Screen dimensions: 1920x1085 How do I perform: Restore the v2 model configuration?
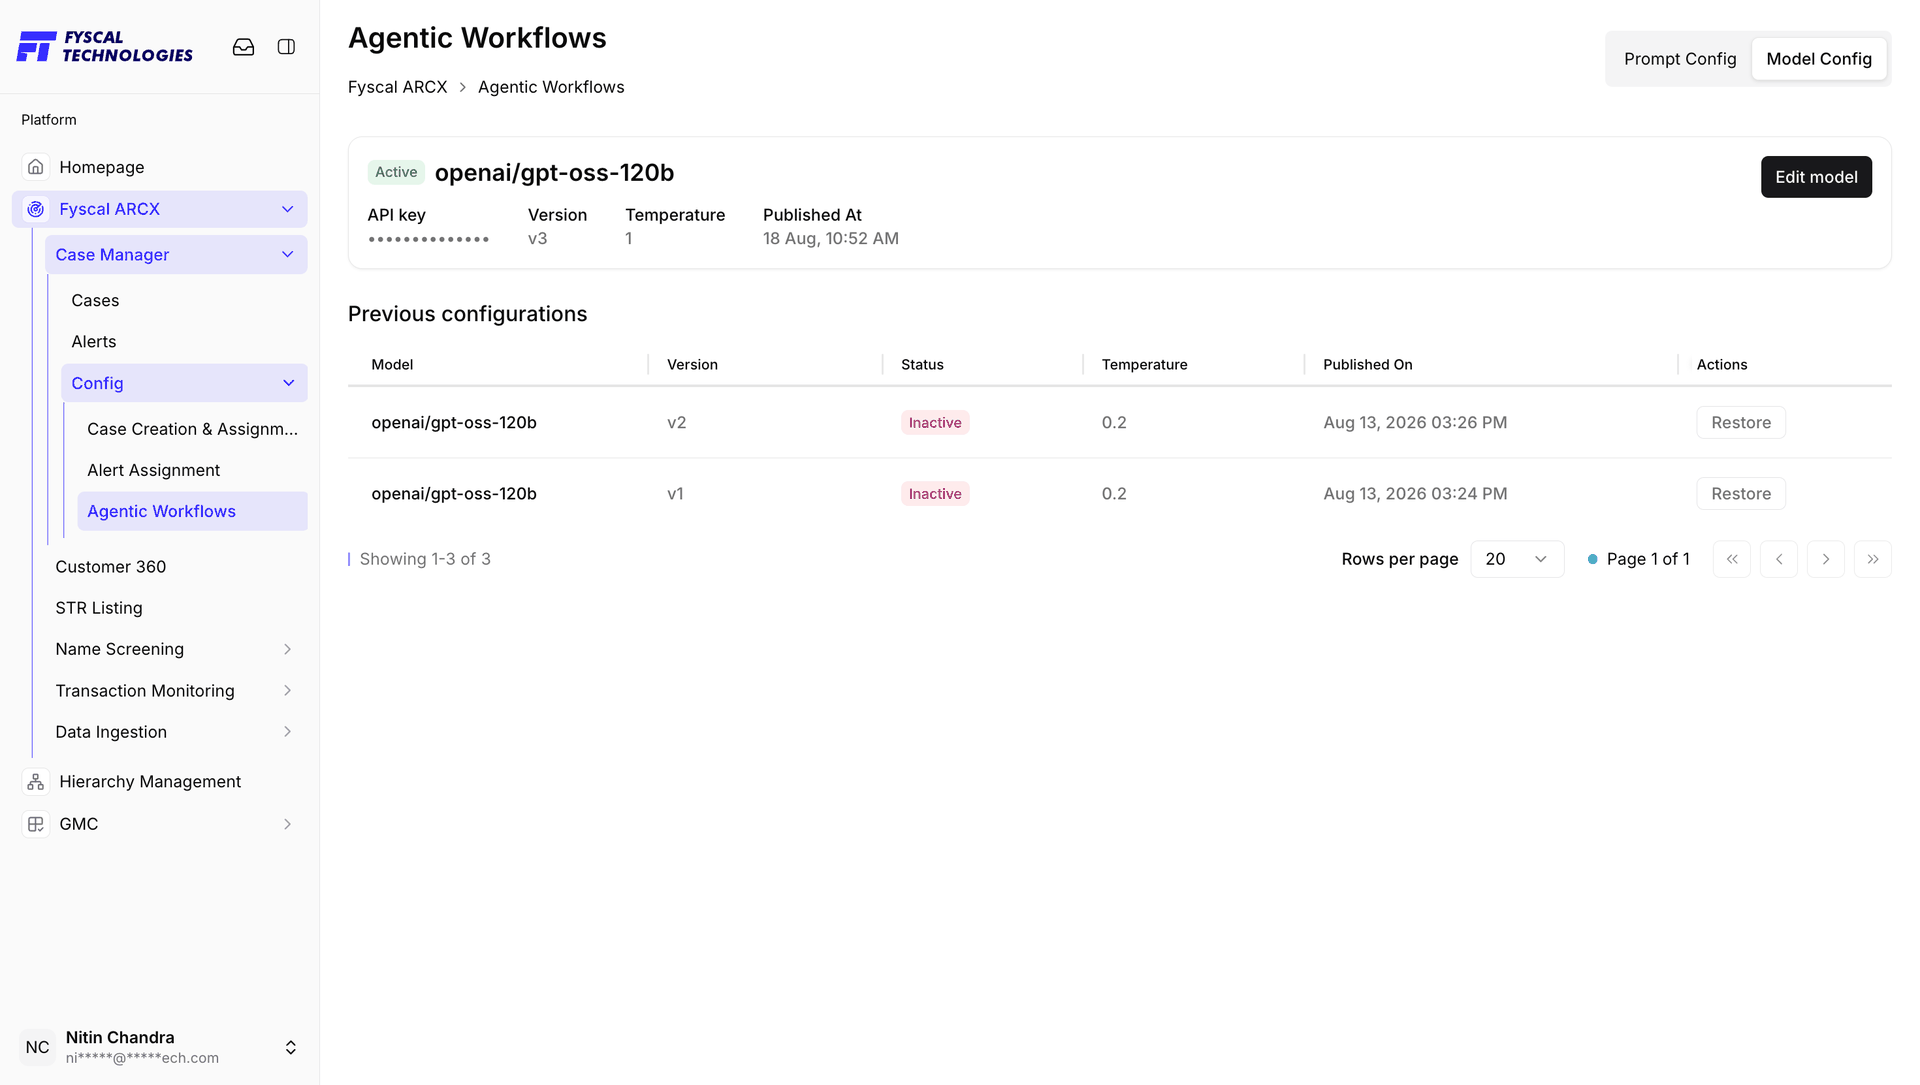[1741, 423]
